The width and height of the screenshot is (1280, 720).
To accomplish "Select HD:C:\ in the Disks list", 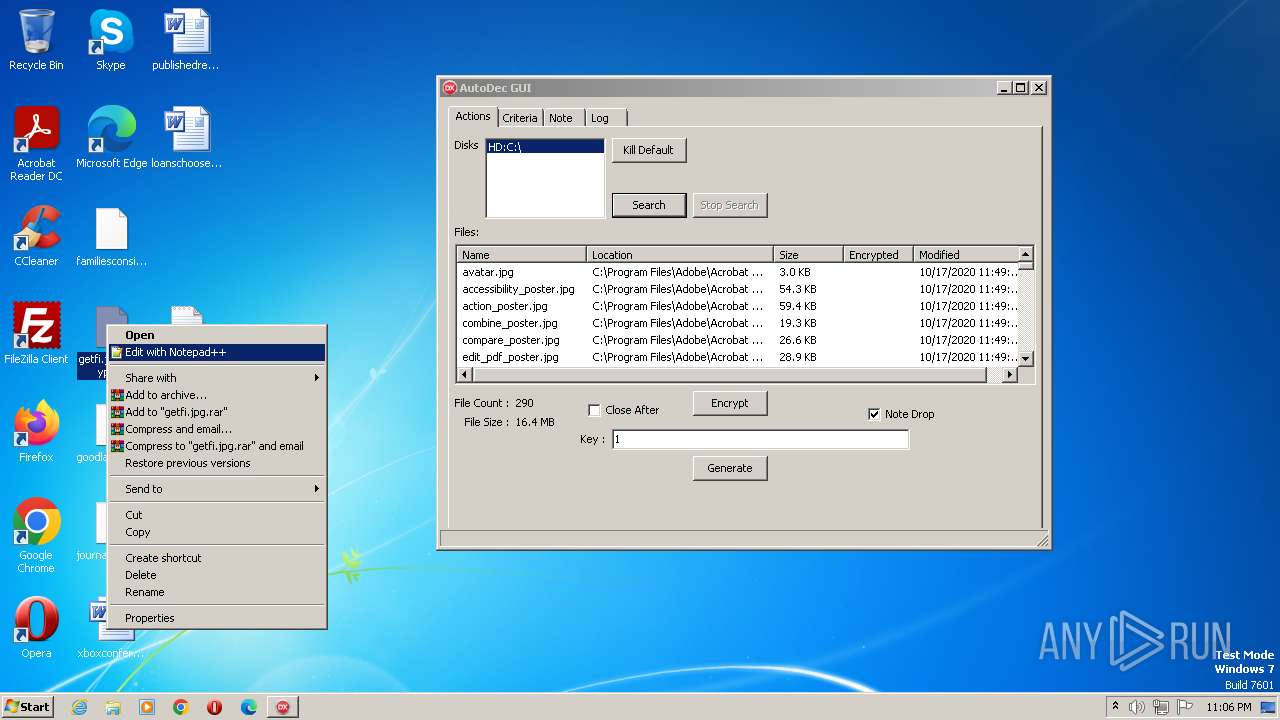I will coord(545,147).
